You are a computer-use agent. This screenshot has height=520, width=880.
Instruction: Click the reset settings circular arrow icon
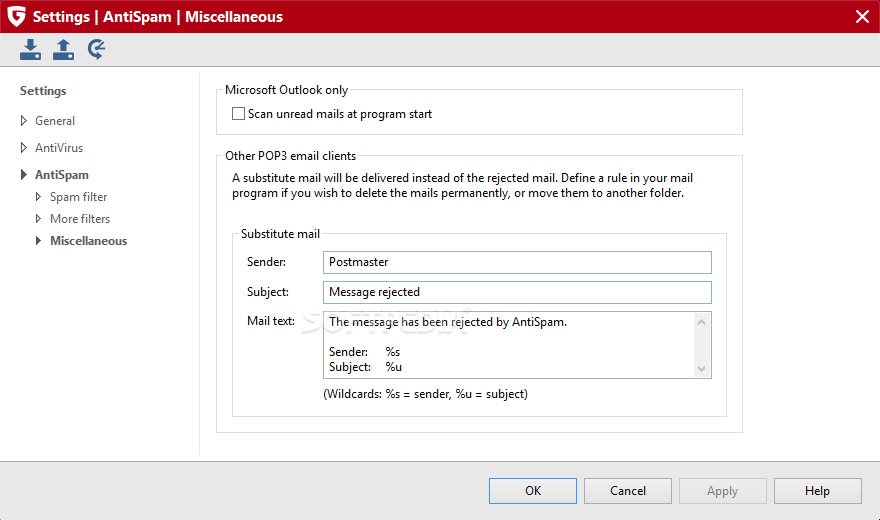click(x=96, y=49)
